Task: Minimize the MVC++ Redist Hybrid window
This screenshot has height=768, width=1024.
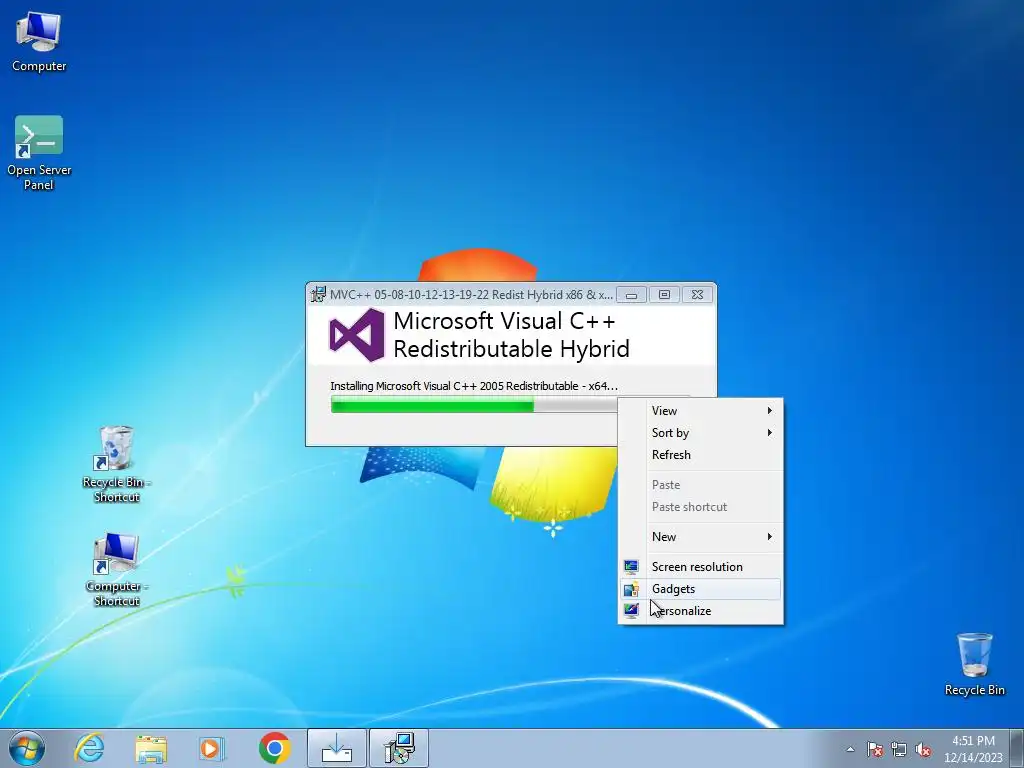Action: pos(632,295)
